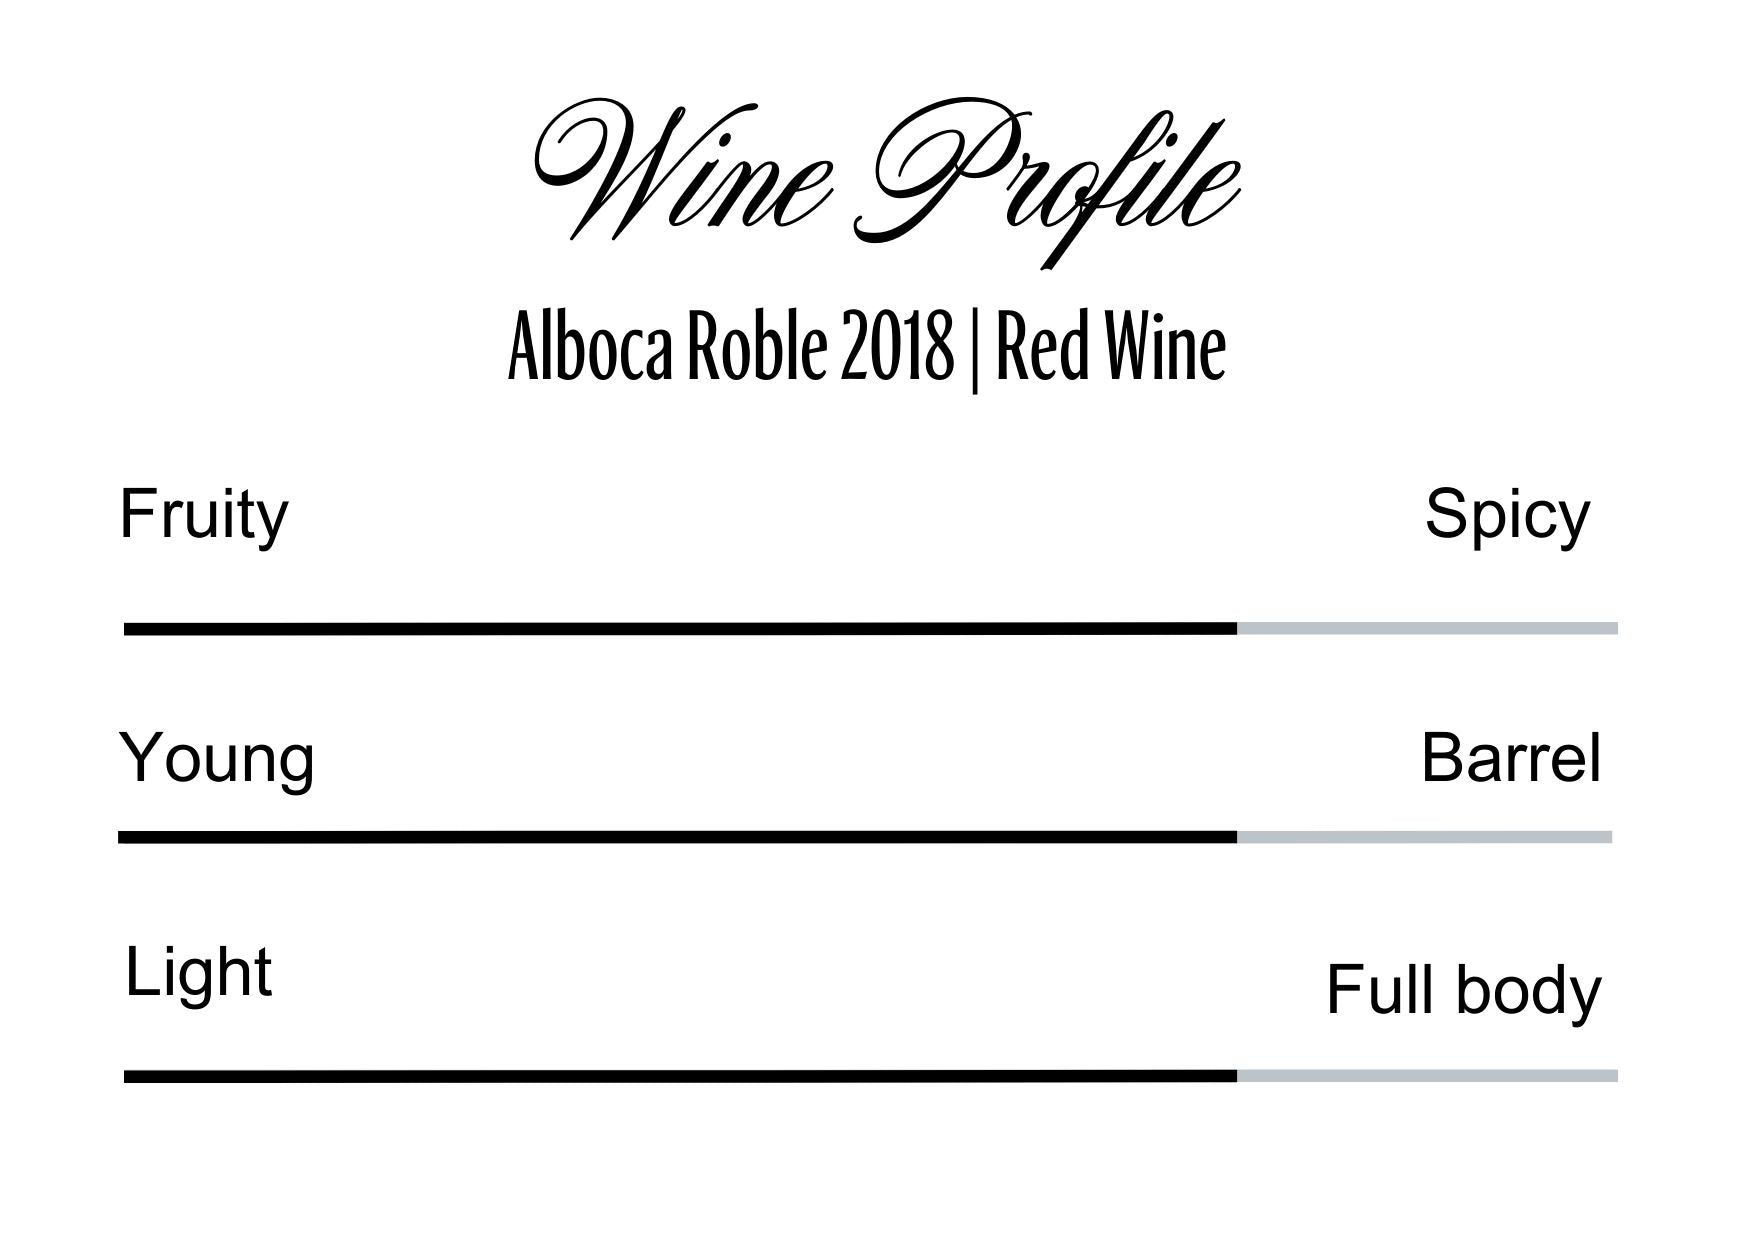1748x1240 pixels.
Task: Select the Fruity label
Action: pyautogui.click(x=204, y=516)
